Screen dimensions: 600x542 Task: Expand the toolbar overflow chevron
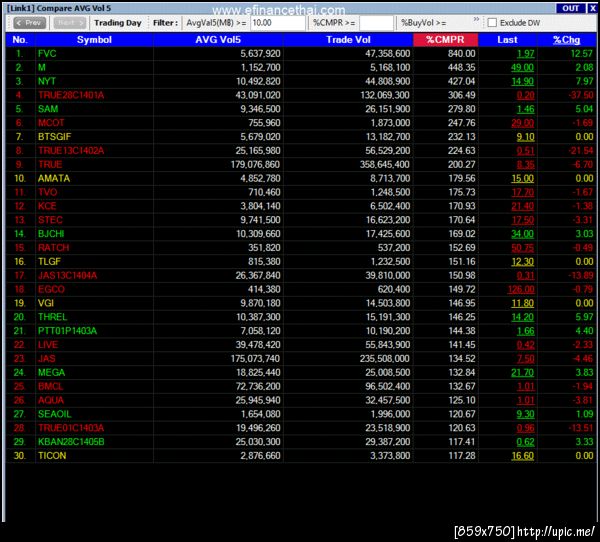point(476,19)
